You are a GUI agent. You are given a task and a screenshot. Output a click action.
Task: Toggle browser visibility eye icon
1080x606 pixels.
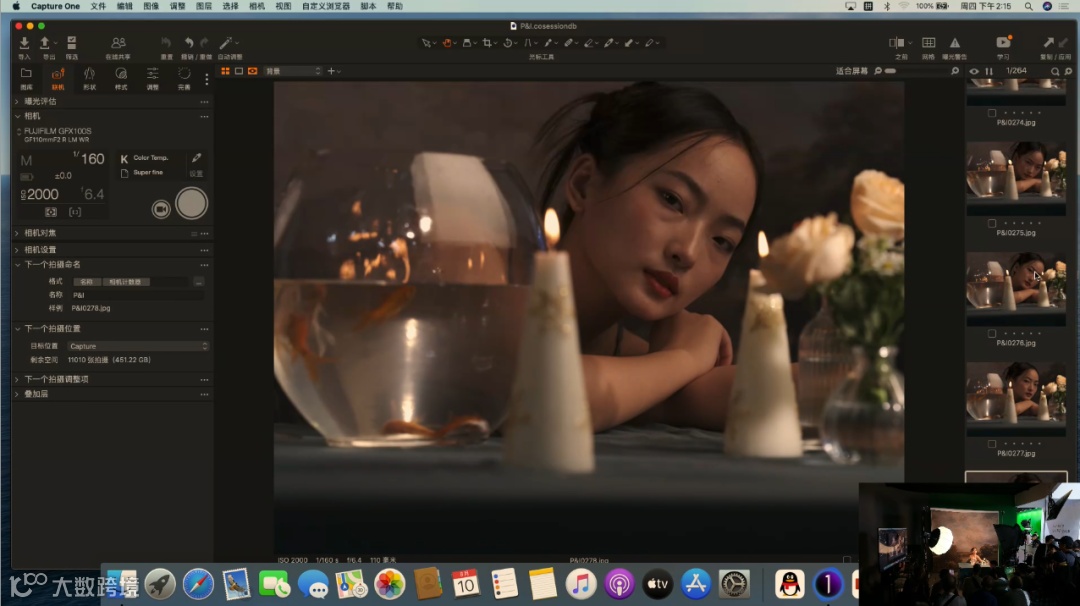974,71
